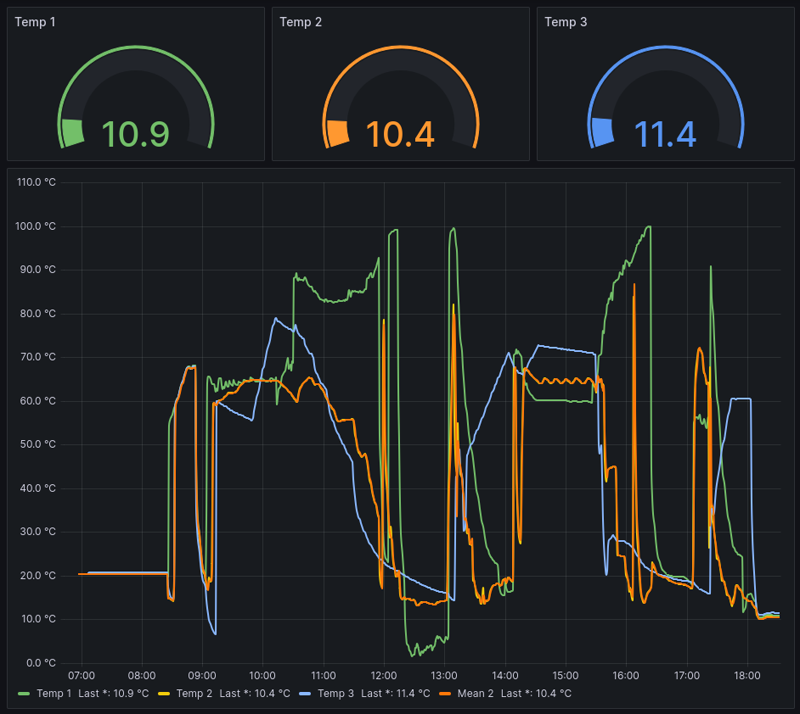
Task: Click the blue 11.4 gauge value
Action: pos(665,135)
